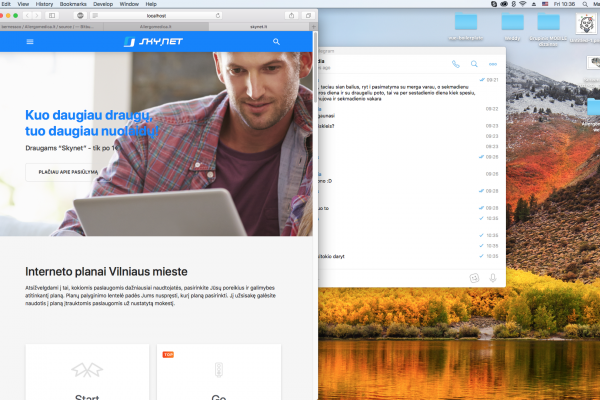Click the Adblock extension icon in Safari
Viewport: 600px width, 400px height.
coord(80,15)
